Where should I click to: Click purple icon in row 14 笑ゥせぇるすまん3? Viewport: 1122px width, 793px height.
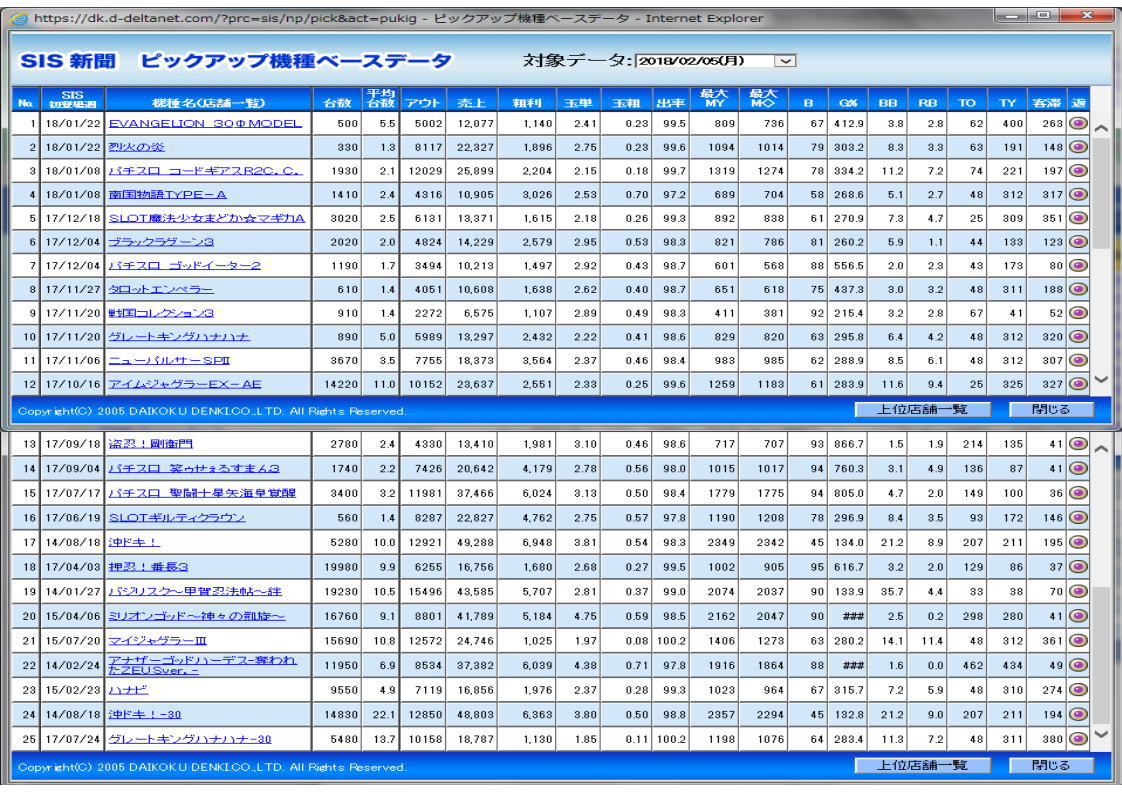(x=1078, y=468)
